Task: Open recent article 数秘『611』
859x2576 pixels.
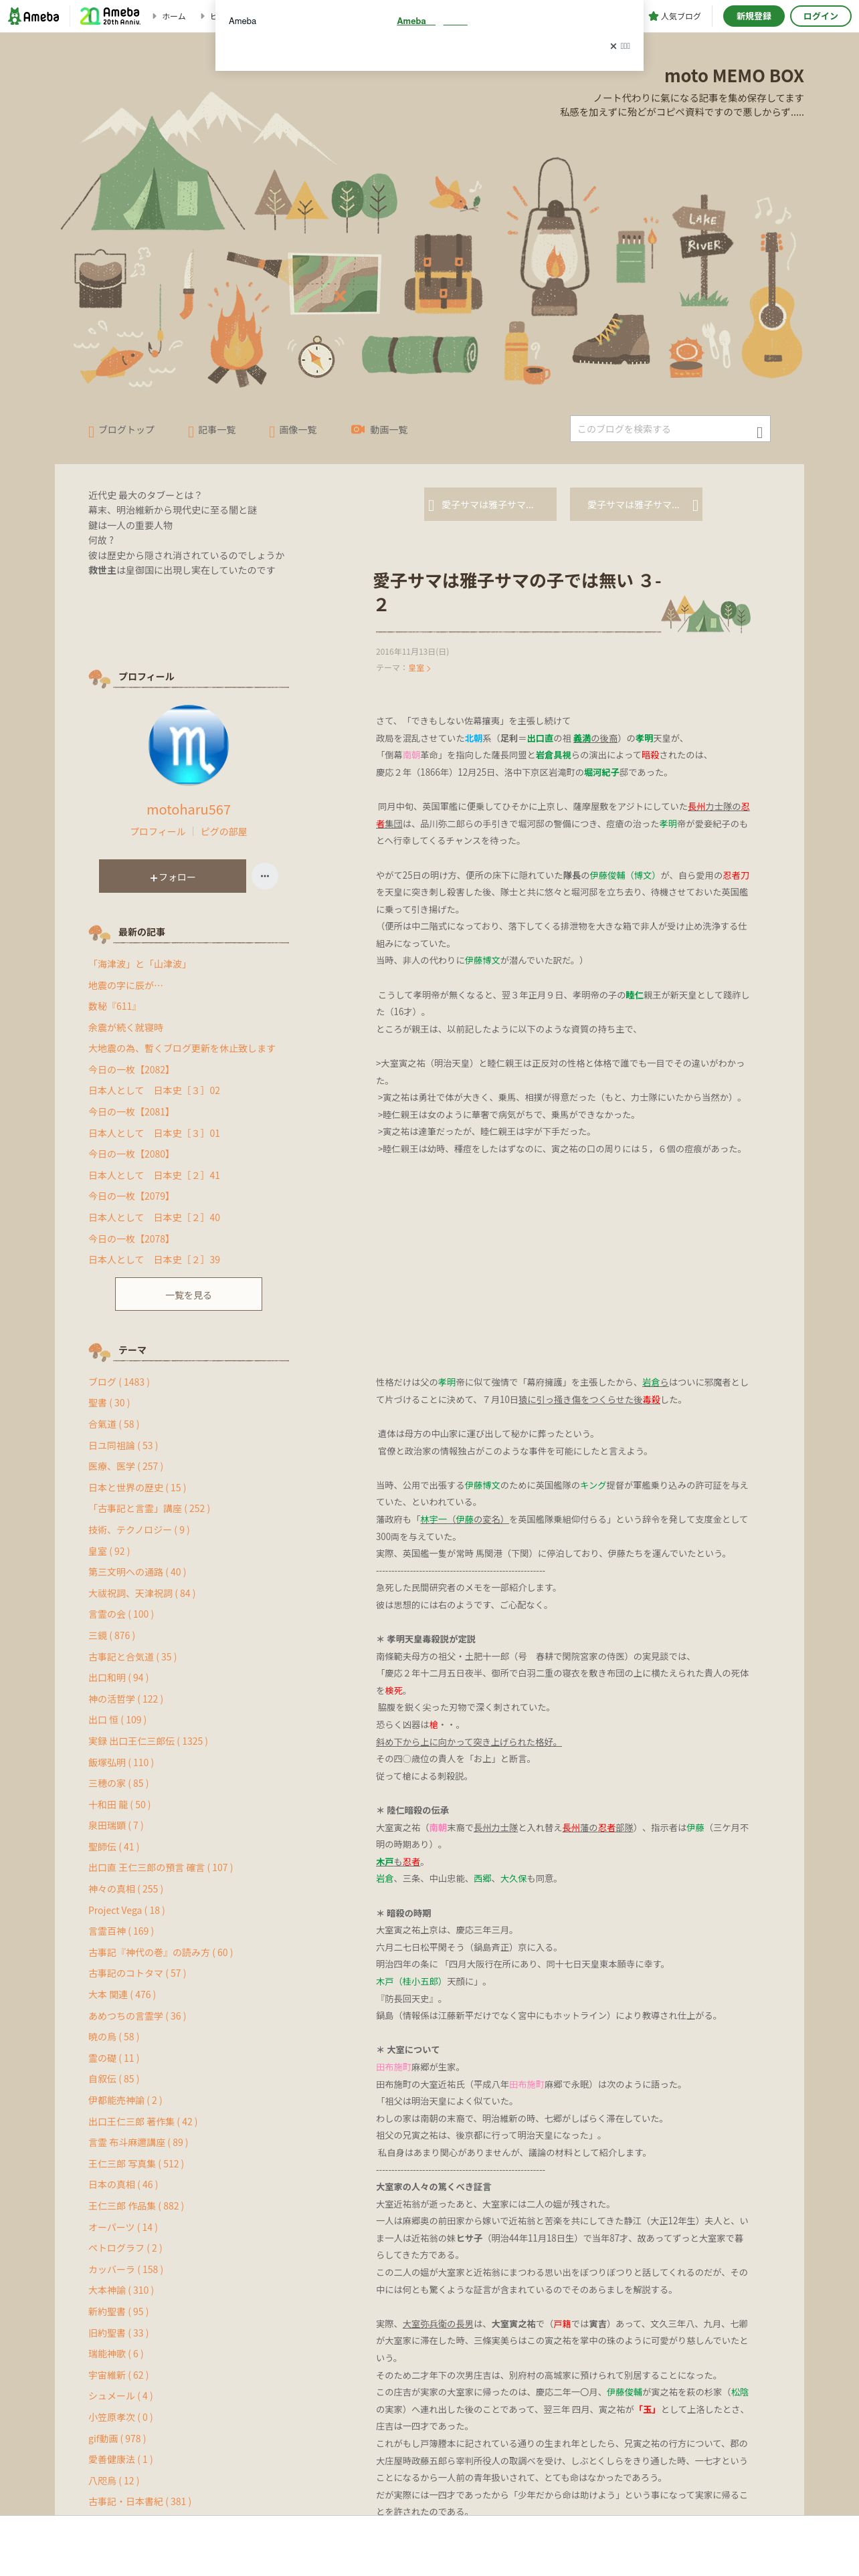Action: [x=113, y=1007]
